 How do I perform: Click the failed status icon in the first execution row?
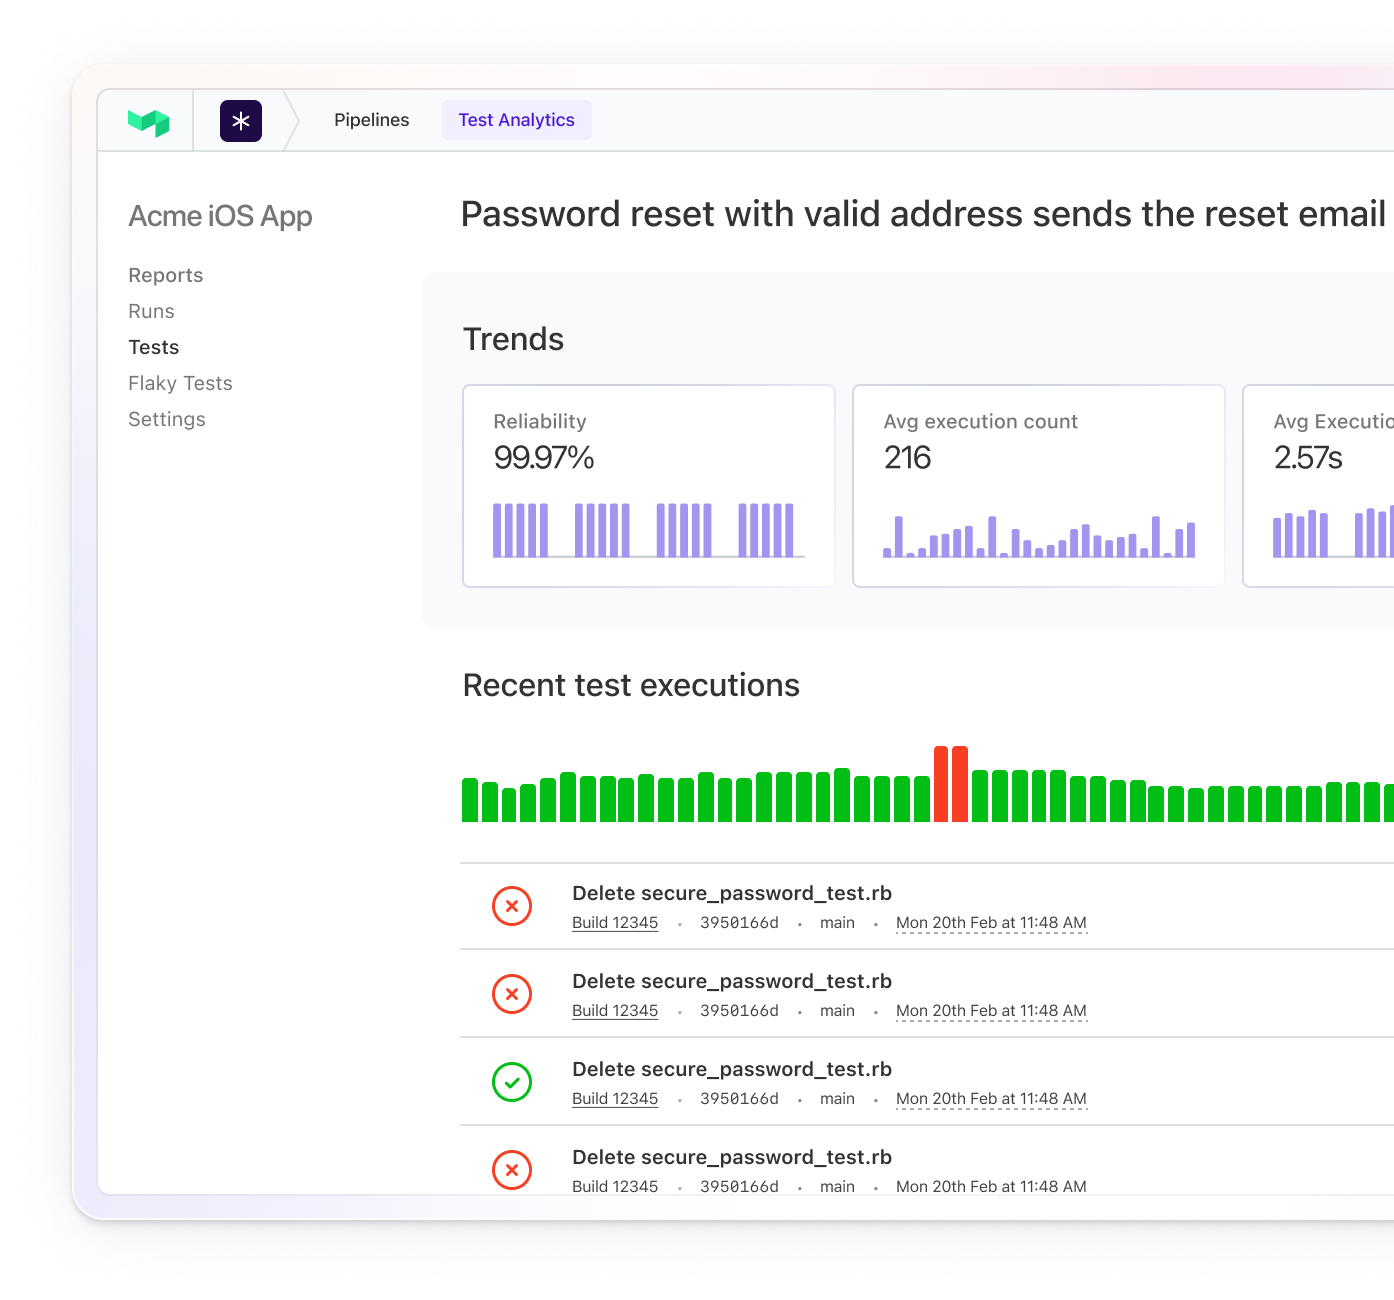pos(512,906)
